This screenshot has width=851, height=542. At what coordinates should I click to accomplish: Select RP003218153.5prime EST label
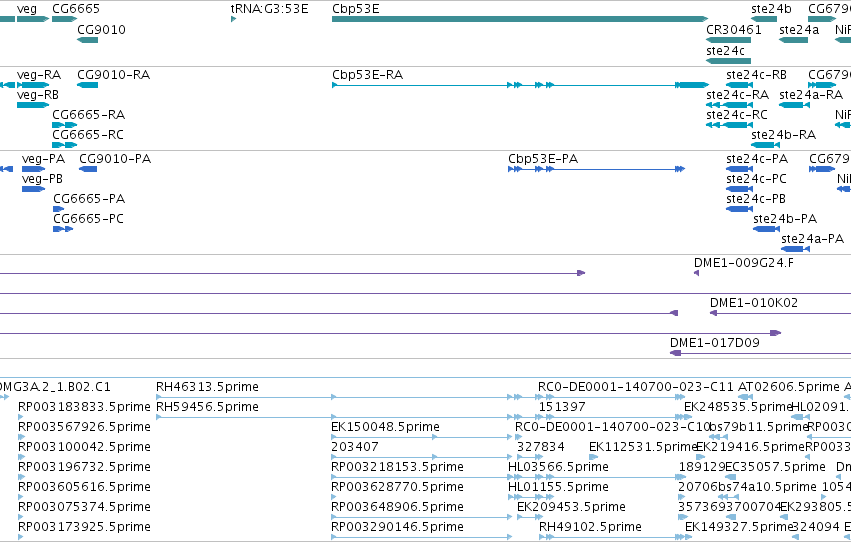397,467
